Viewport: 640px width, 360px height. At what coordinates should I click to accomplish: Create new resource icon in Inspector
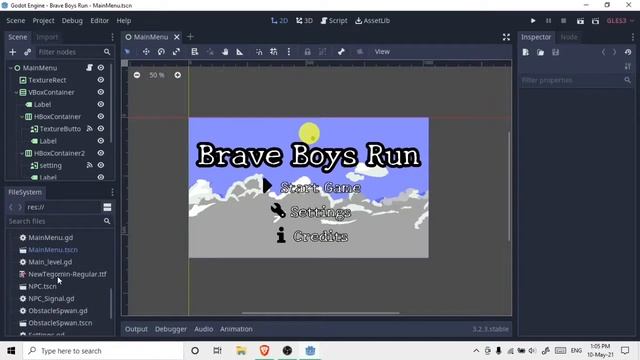526,52
